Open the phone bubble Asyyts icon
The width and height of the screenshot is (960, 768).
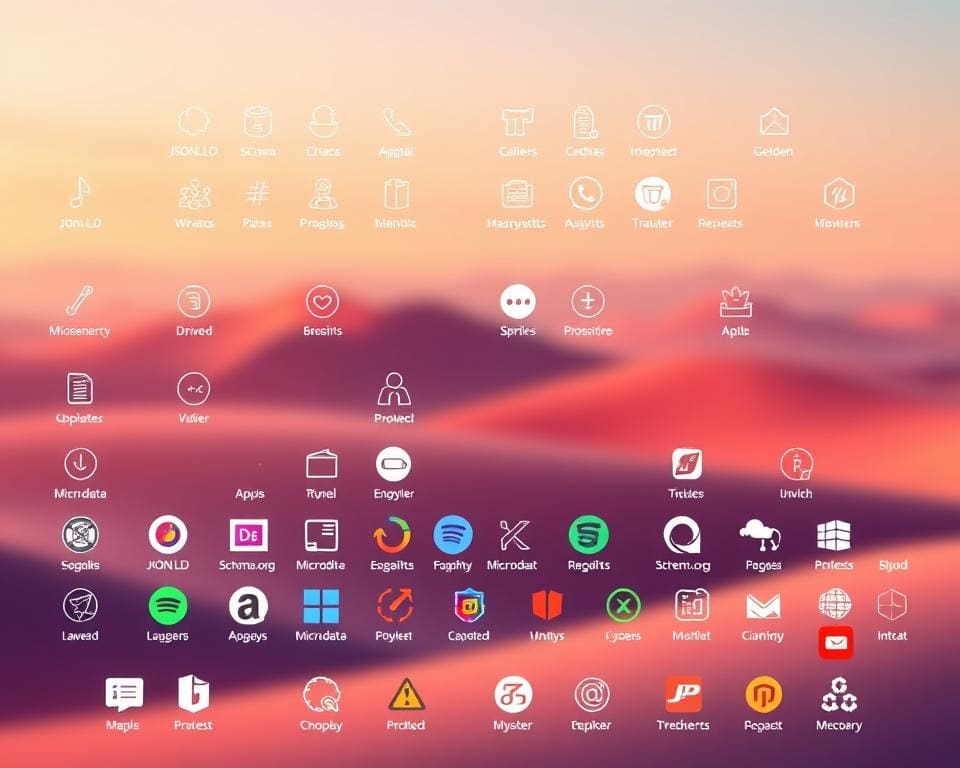(x=586, y=194)
